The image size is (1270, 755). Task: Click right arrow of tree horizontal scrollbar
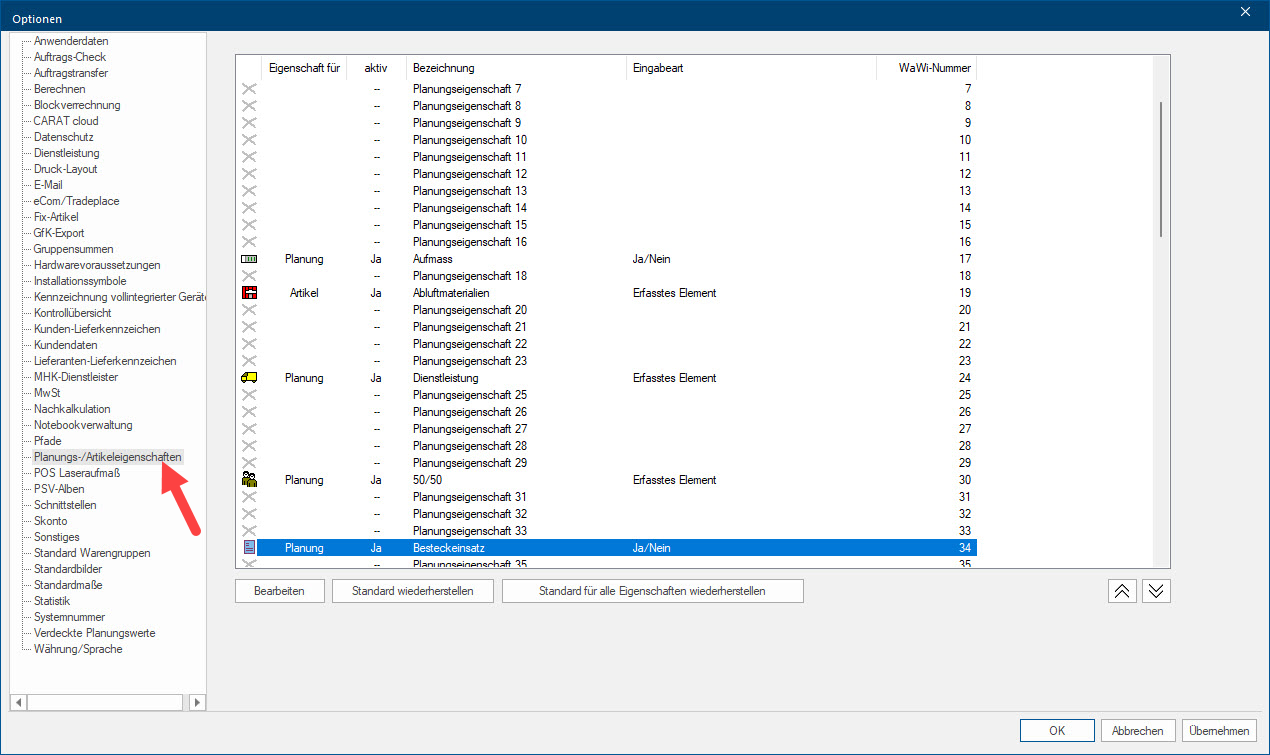(x=198, y=702)
